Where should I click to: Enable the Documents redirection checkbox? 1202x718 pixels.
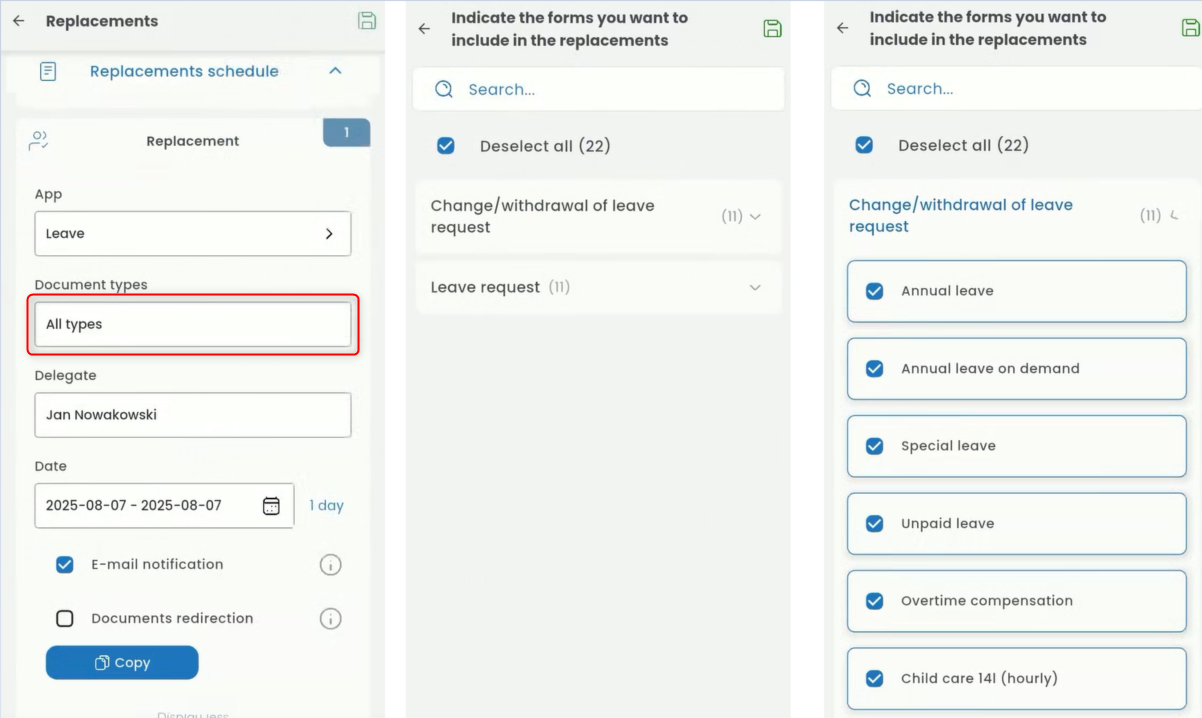point(65,619)
